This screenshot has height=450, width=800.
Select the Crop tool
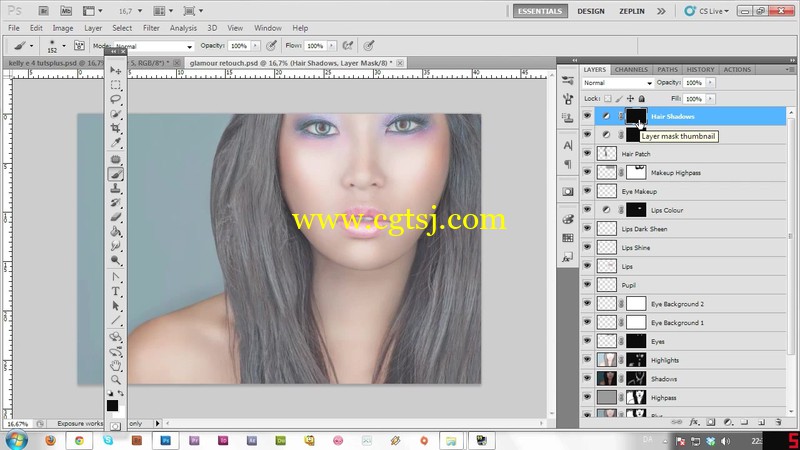(x=116, y=128)
